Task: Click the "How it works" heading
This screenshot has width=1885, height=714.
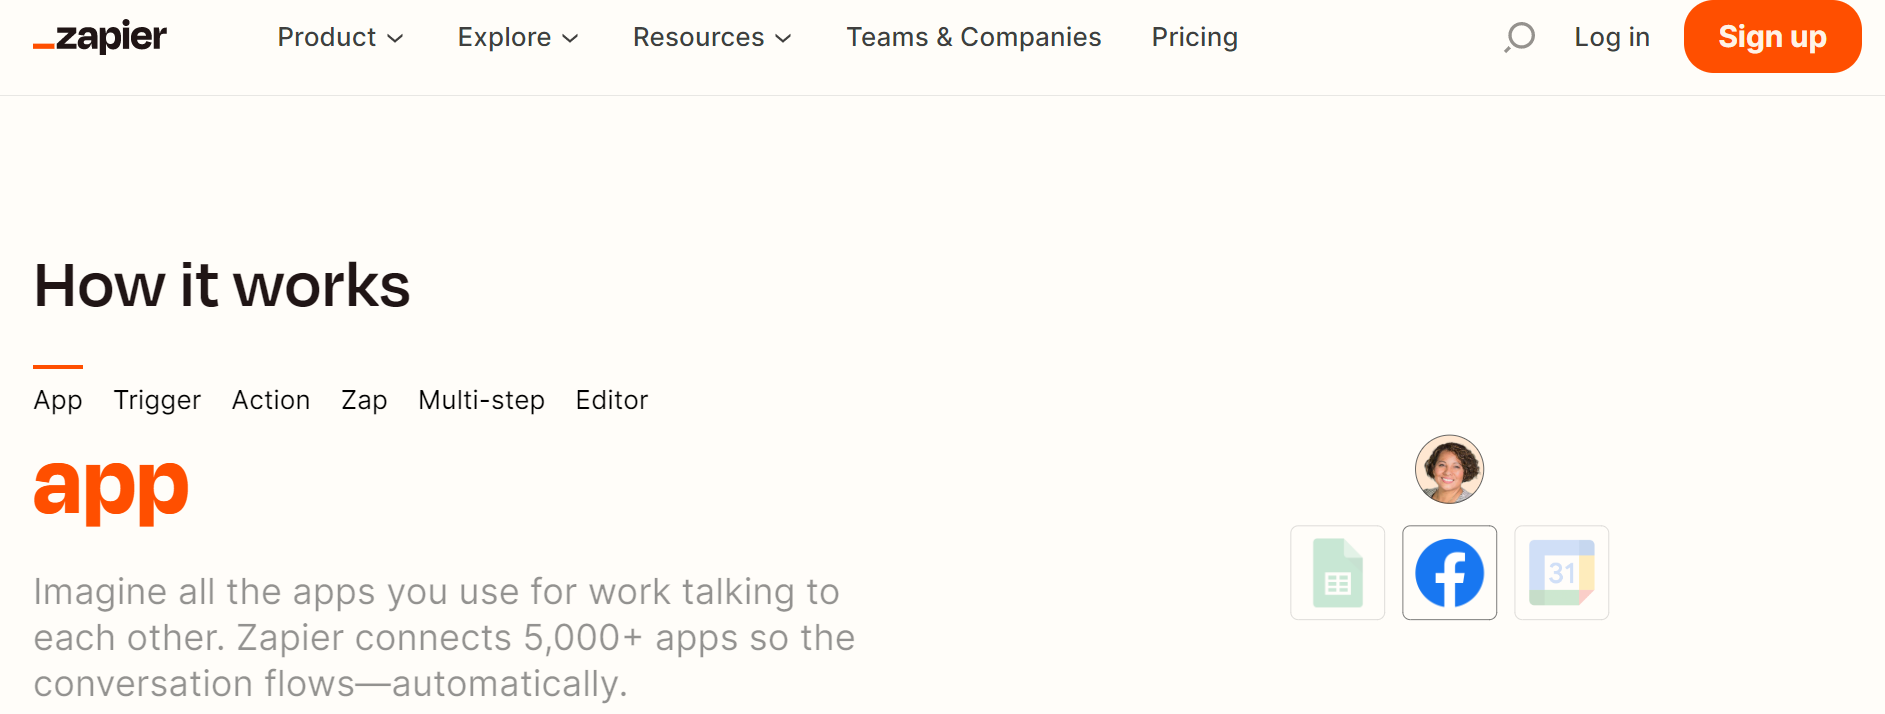Action: pyautogui.click(x=222, y=286)
